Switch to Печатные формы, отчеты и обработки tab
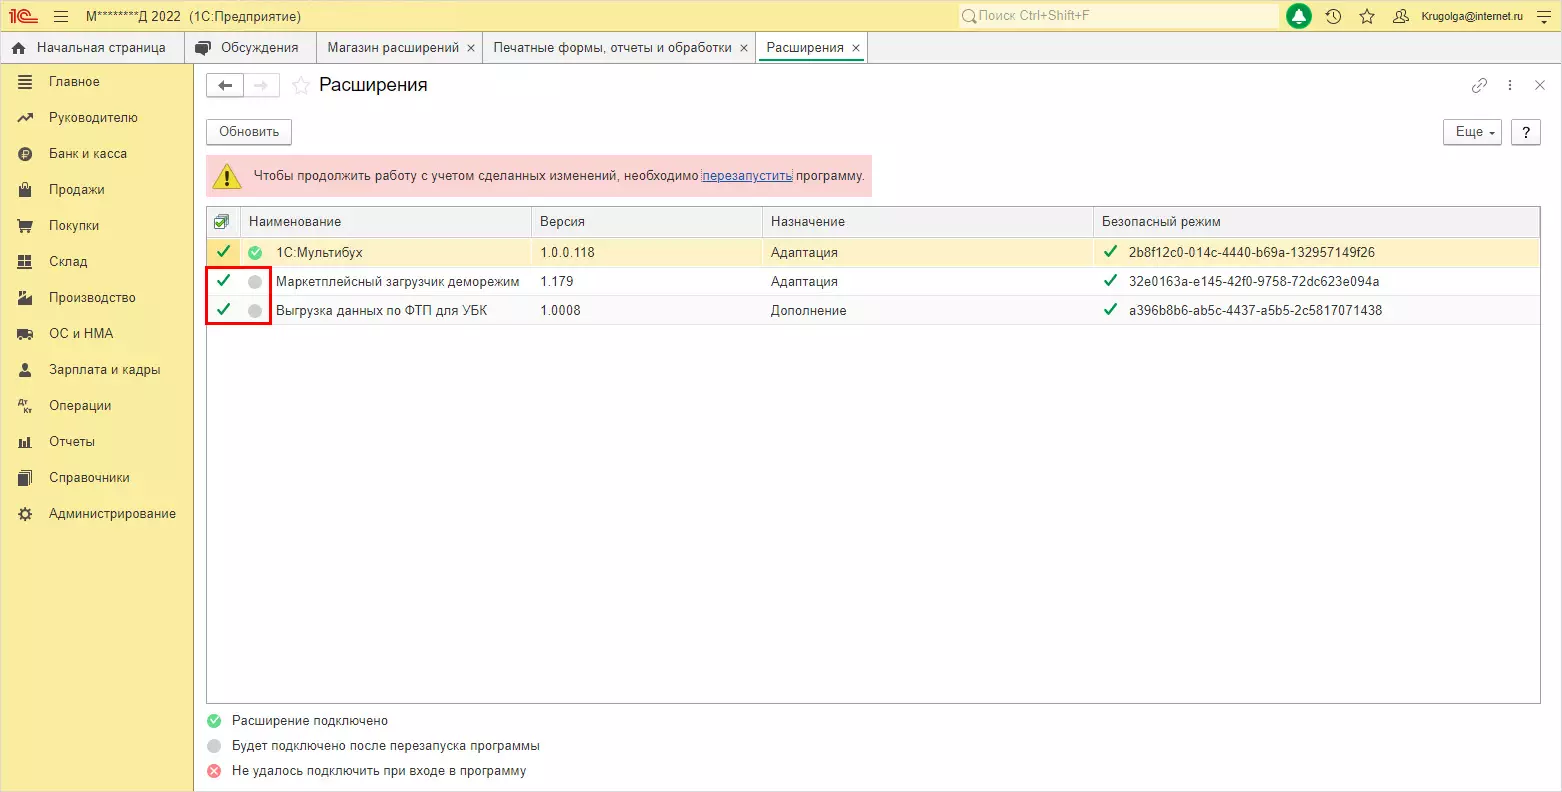 pyautogui.click(x=612, y=47)
